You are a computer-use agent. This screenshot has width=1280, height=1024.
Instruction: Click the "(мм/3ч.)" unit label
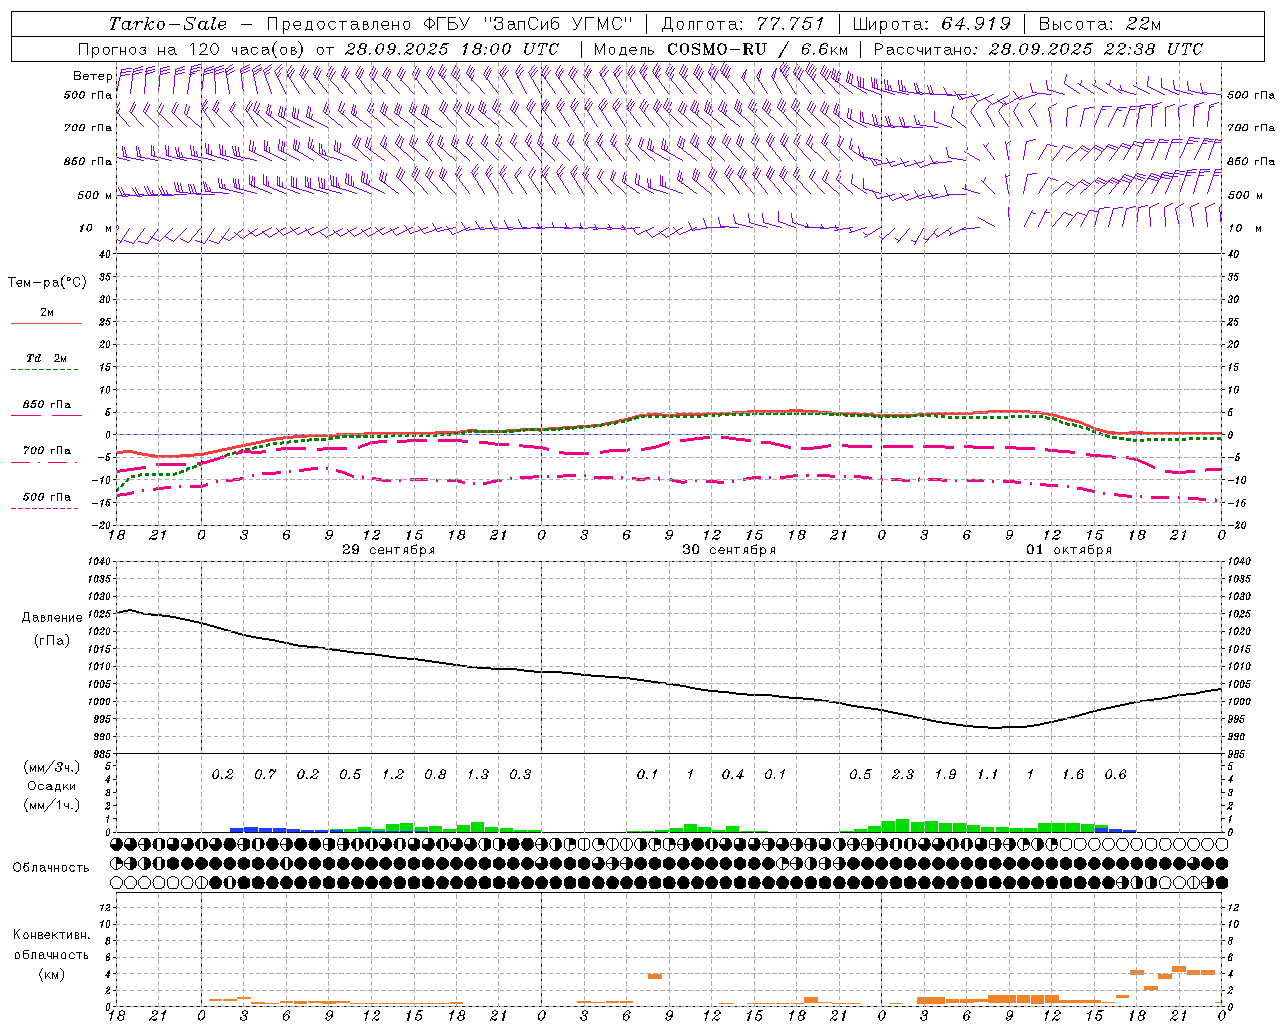(51, 767)
